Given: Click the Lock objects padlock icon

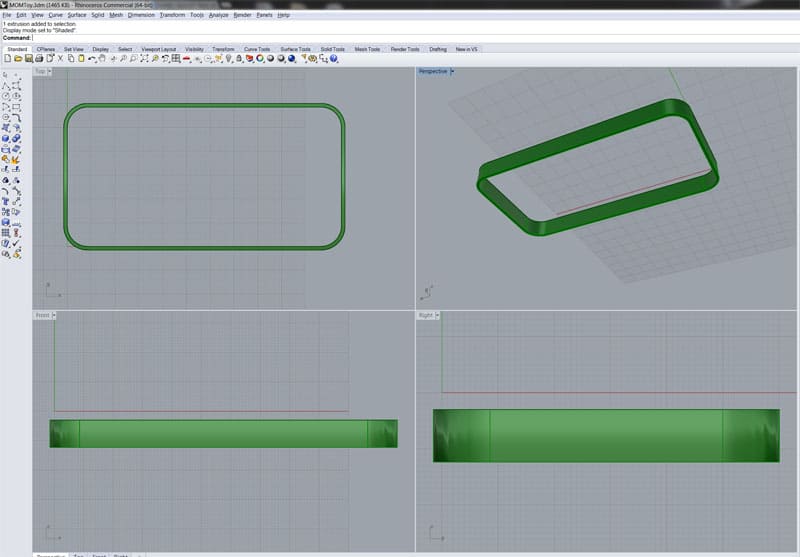Looking at the screenshot, I should click(239, 59).
